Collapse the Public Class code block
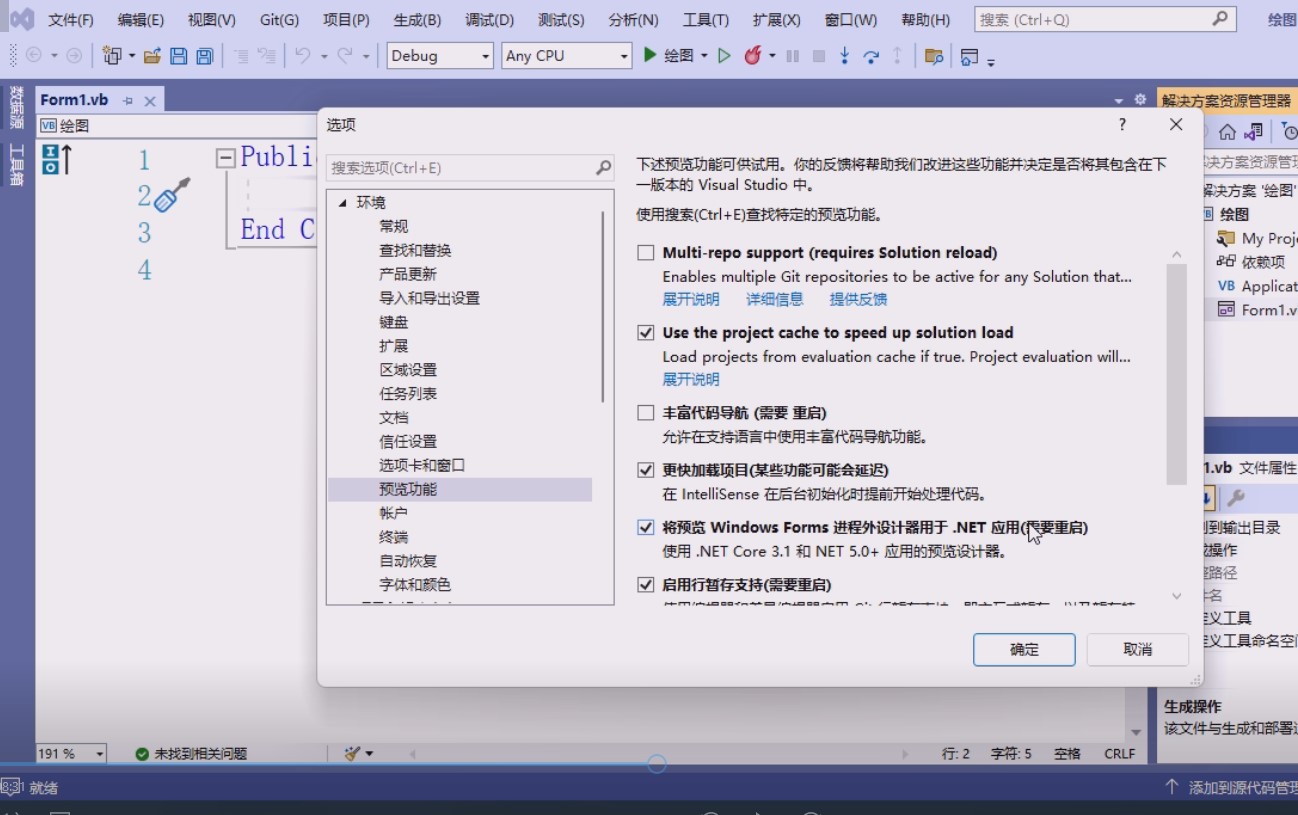 226,158
